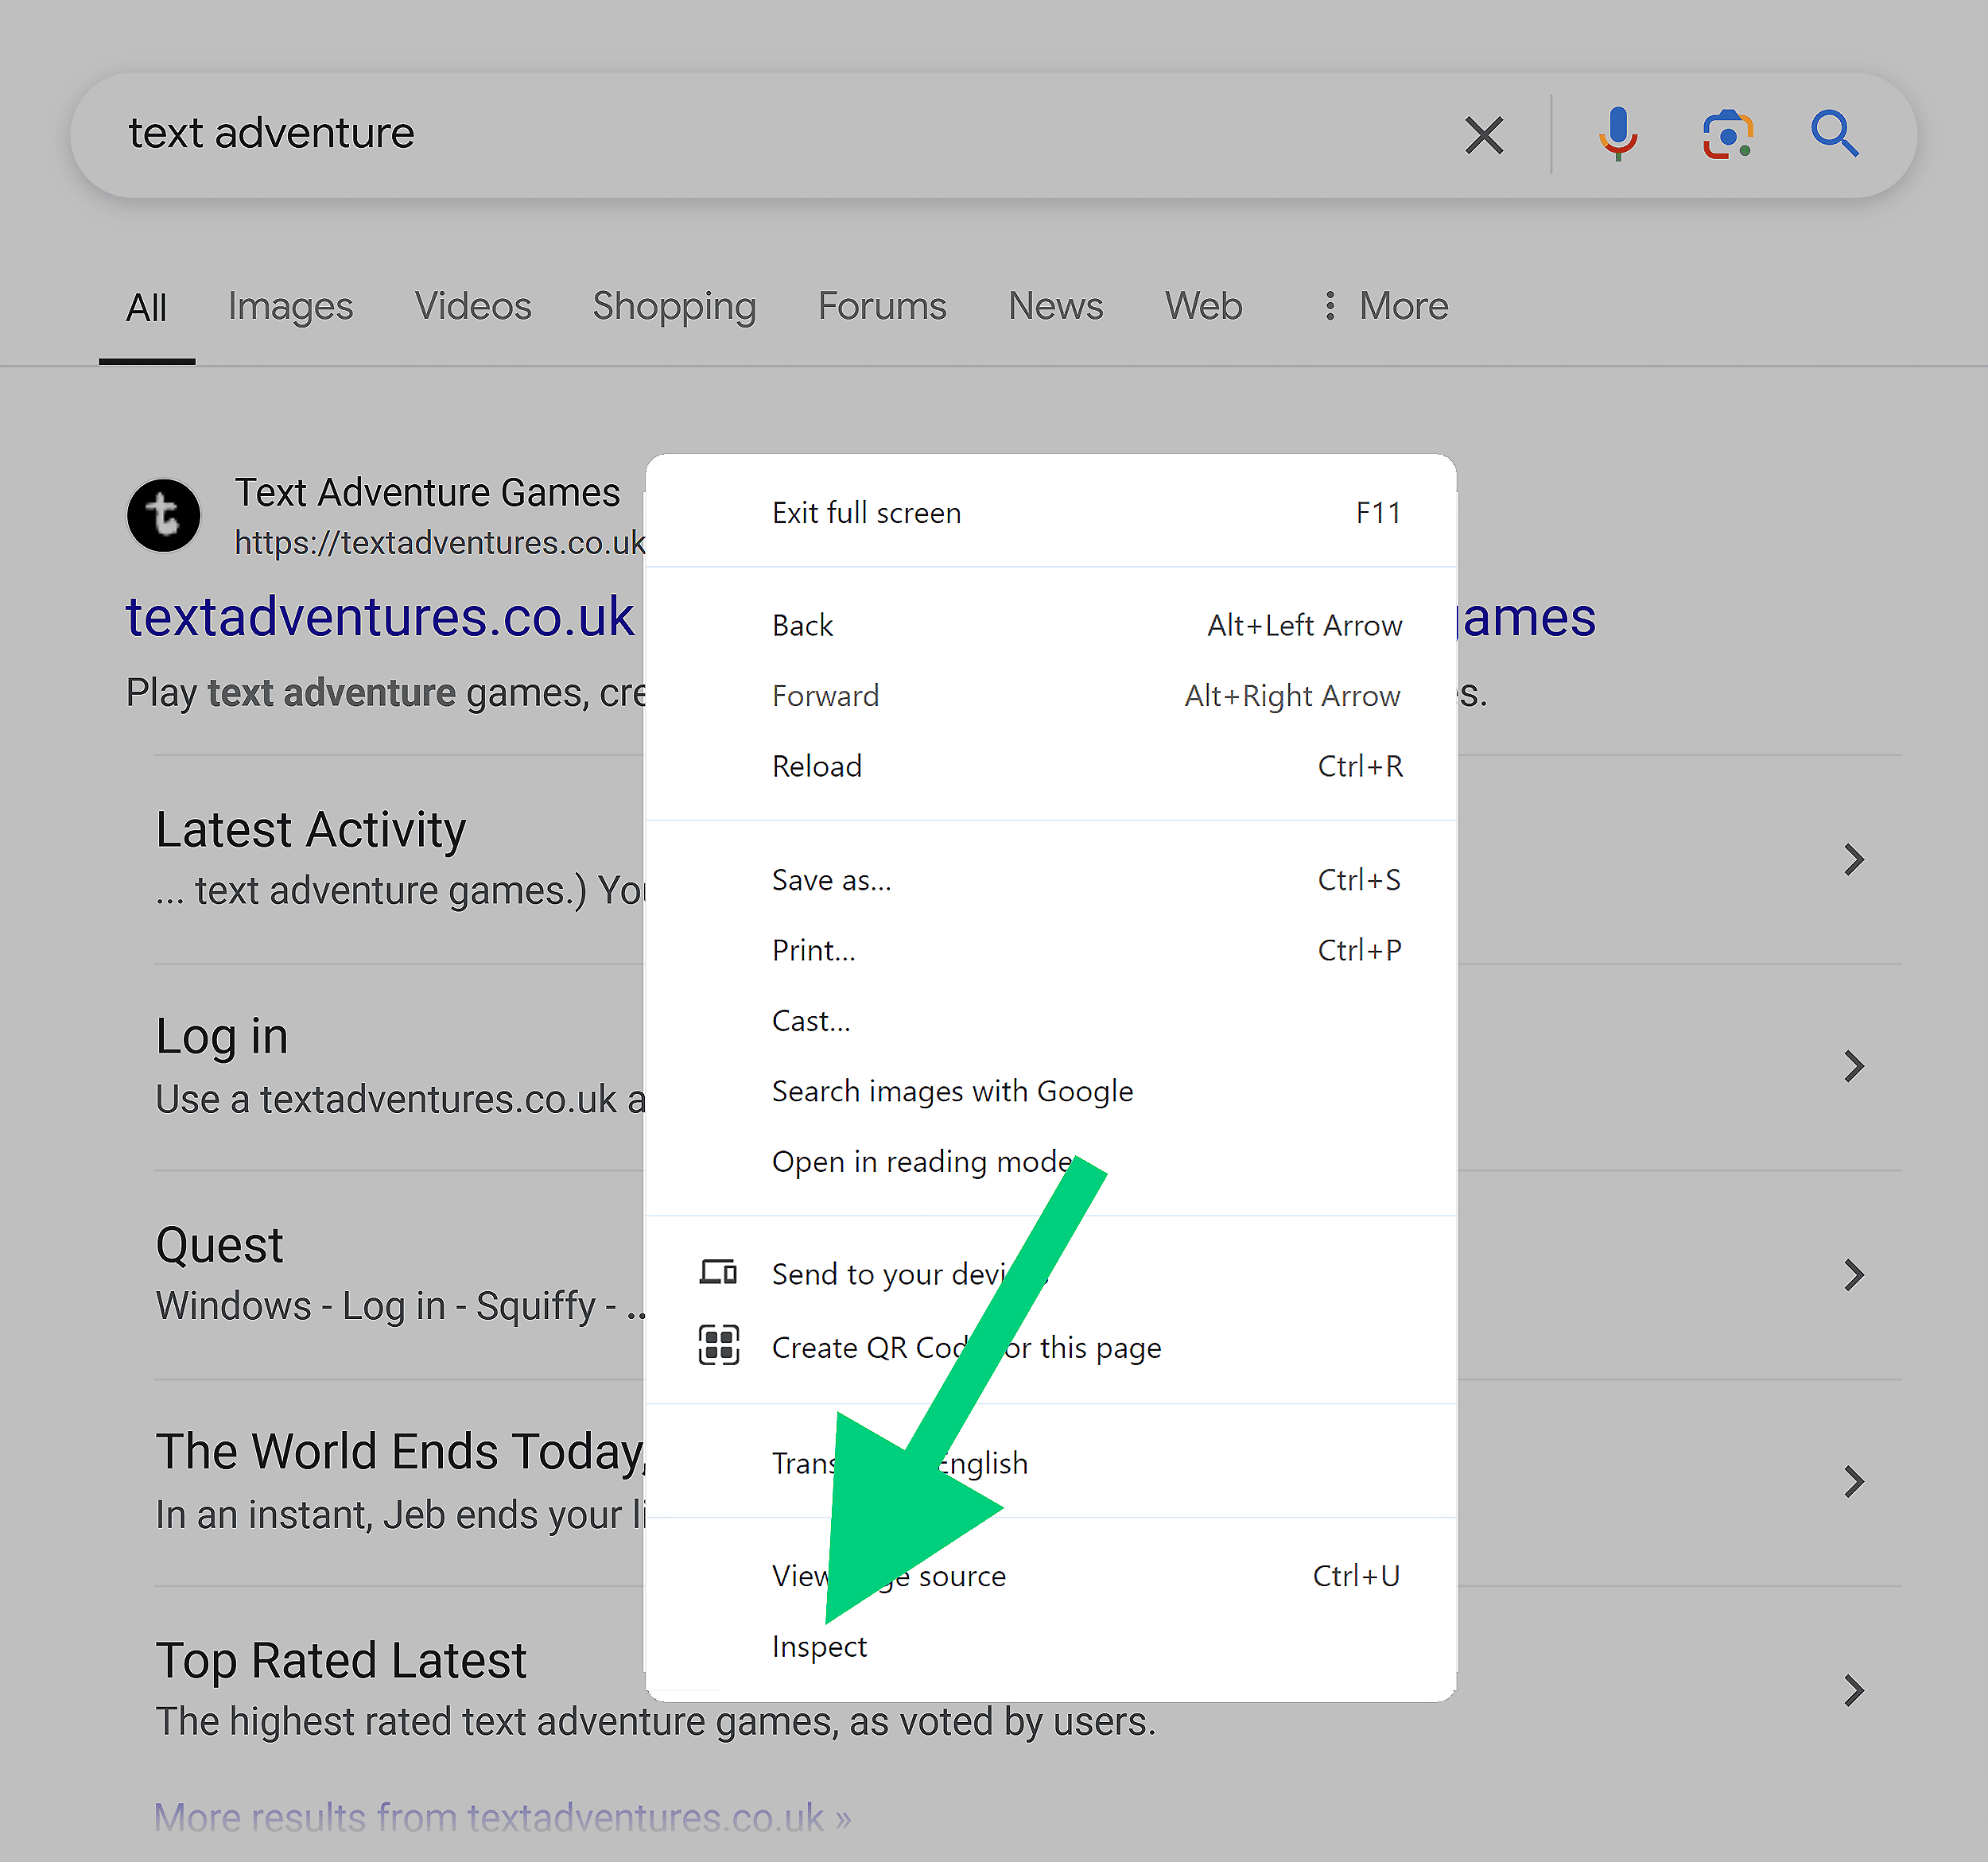This screenshot has height=1862, width=1988.
Task: Select the All results tab
Action: (146, 308)
